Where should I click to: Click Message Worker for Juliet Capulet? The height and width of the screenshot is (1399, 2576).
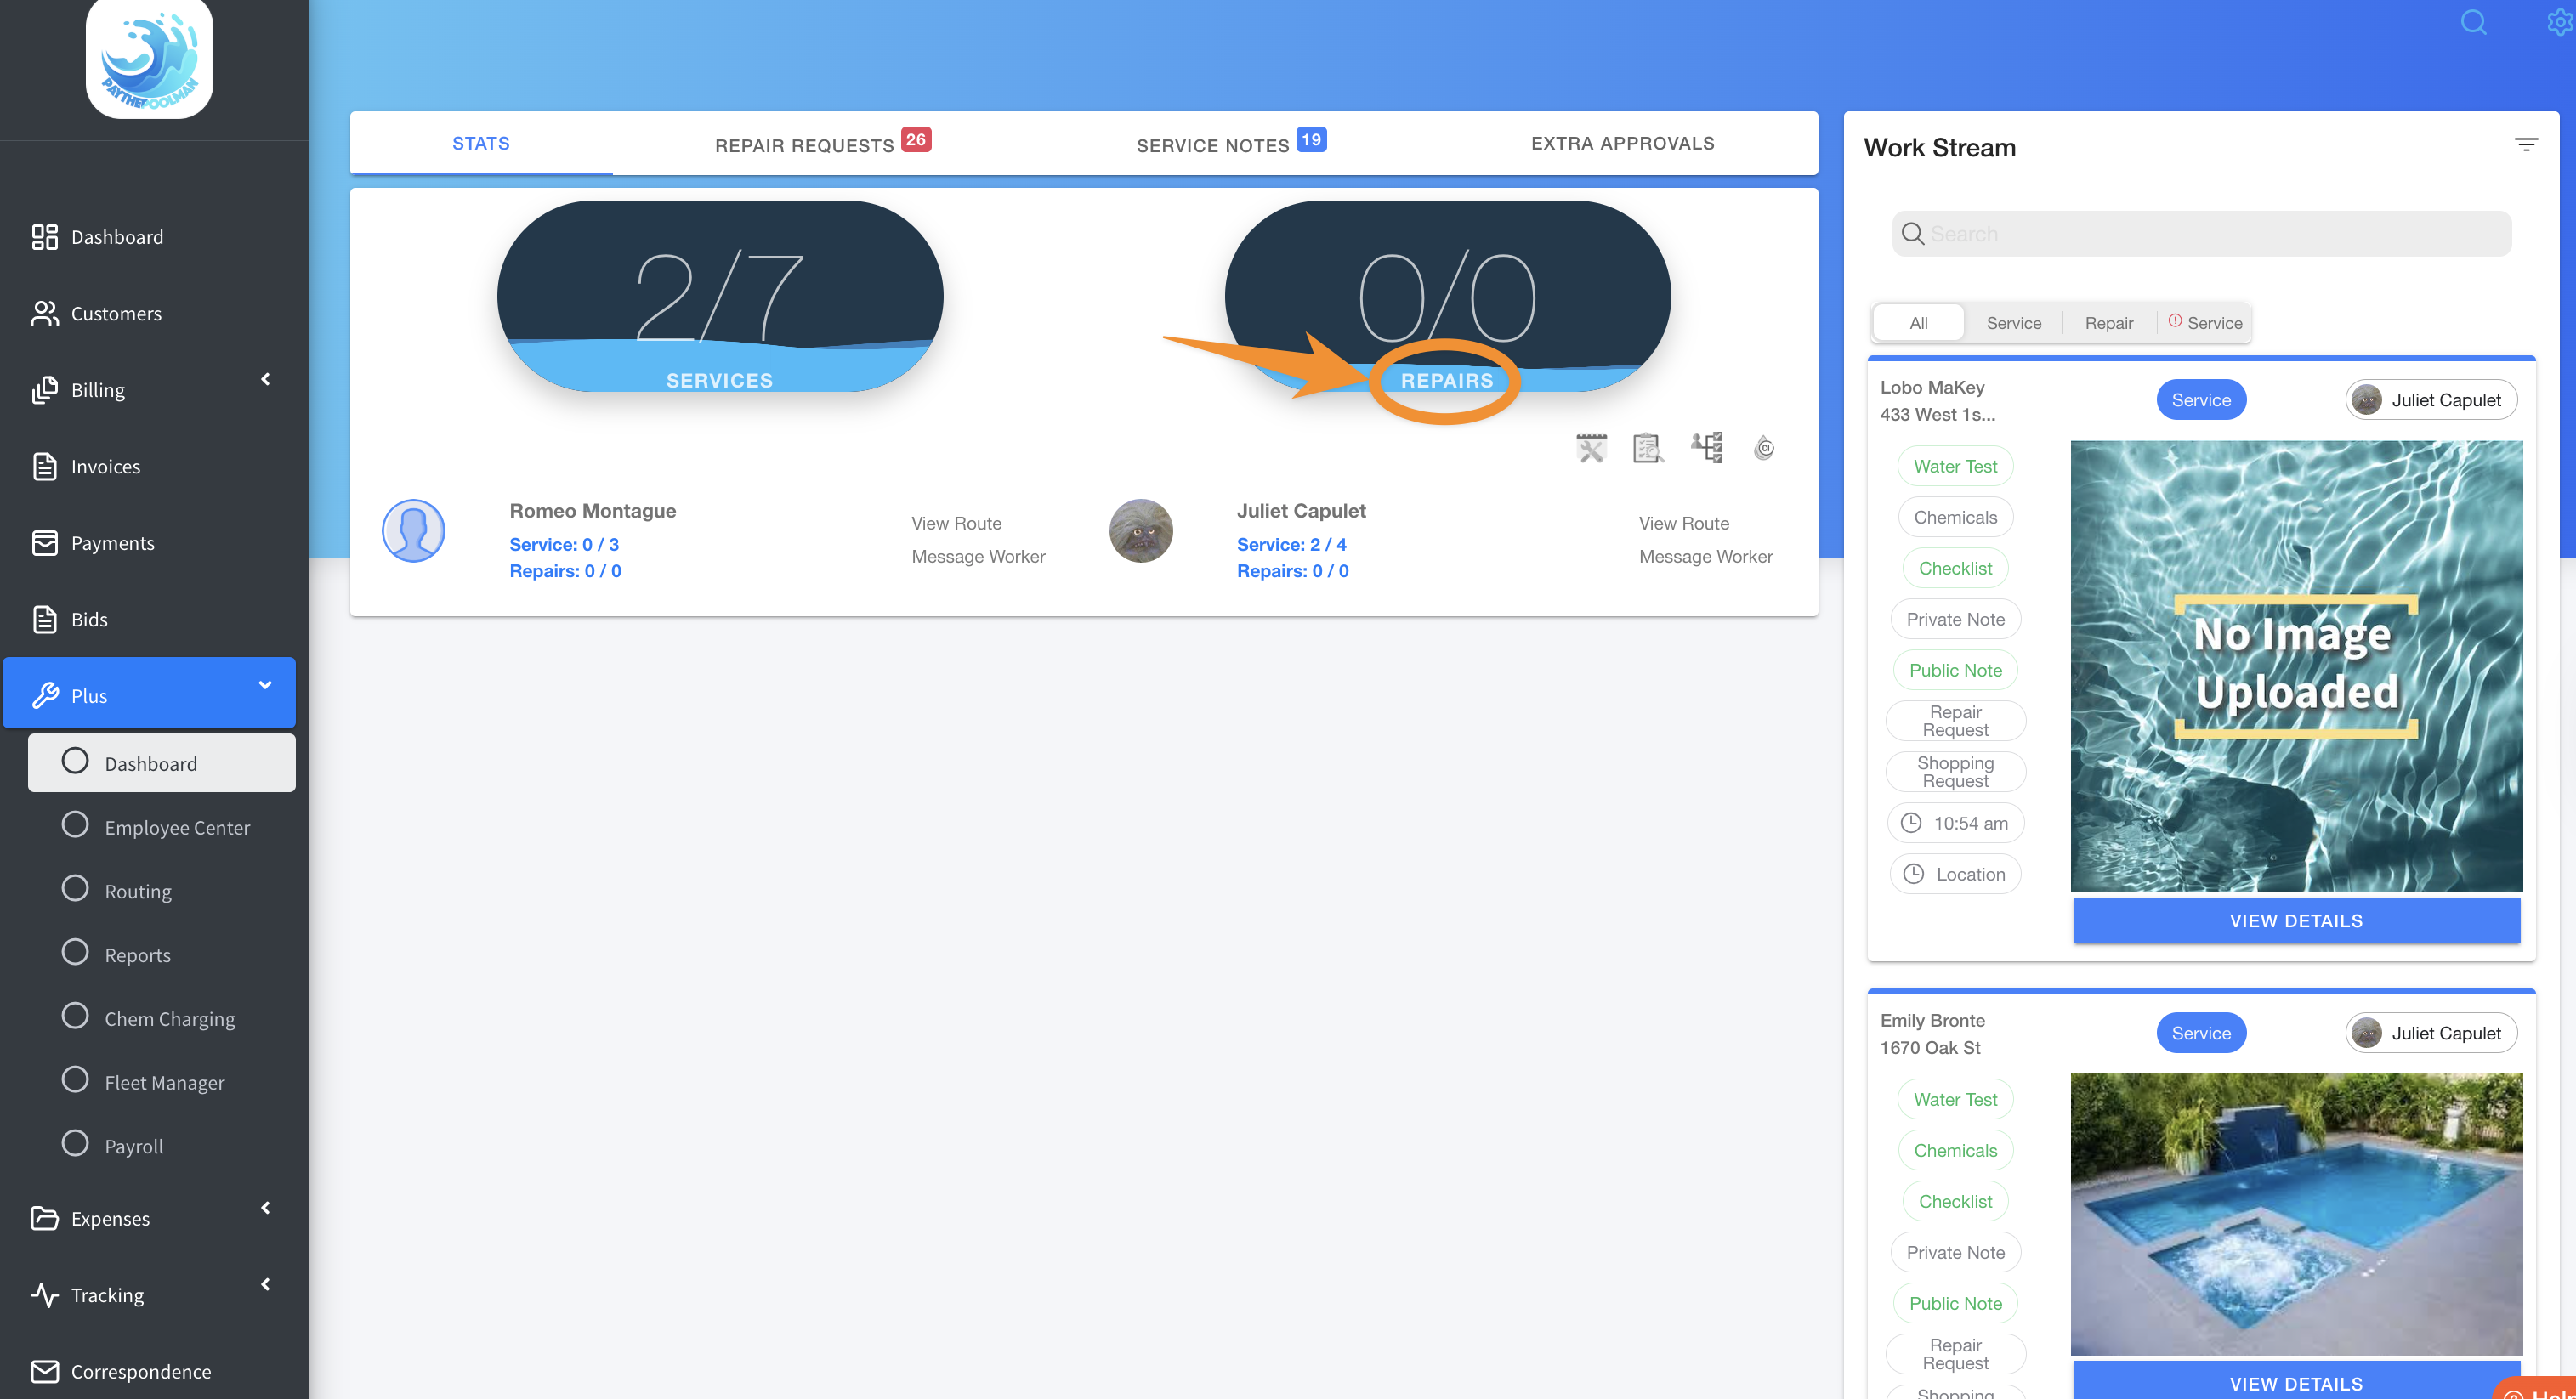tap(1705, 557)
